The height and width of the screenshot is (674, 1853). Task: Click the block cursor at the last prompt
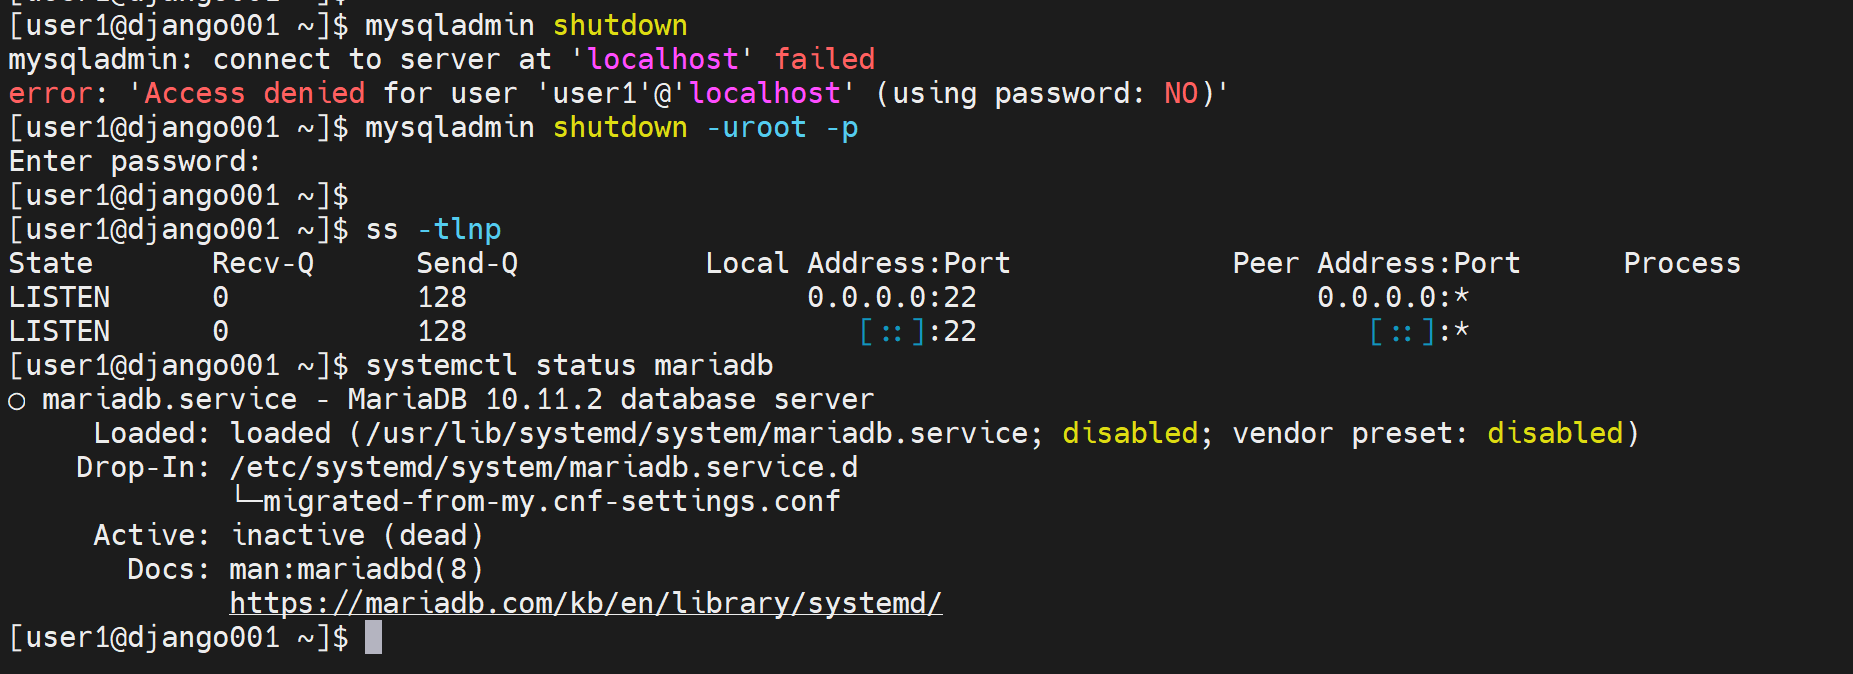point(373,637)
